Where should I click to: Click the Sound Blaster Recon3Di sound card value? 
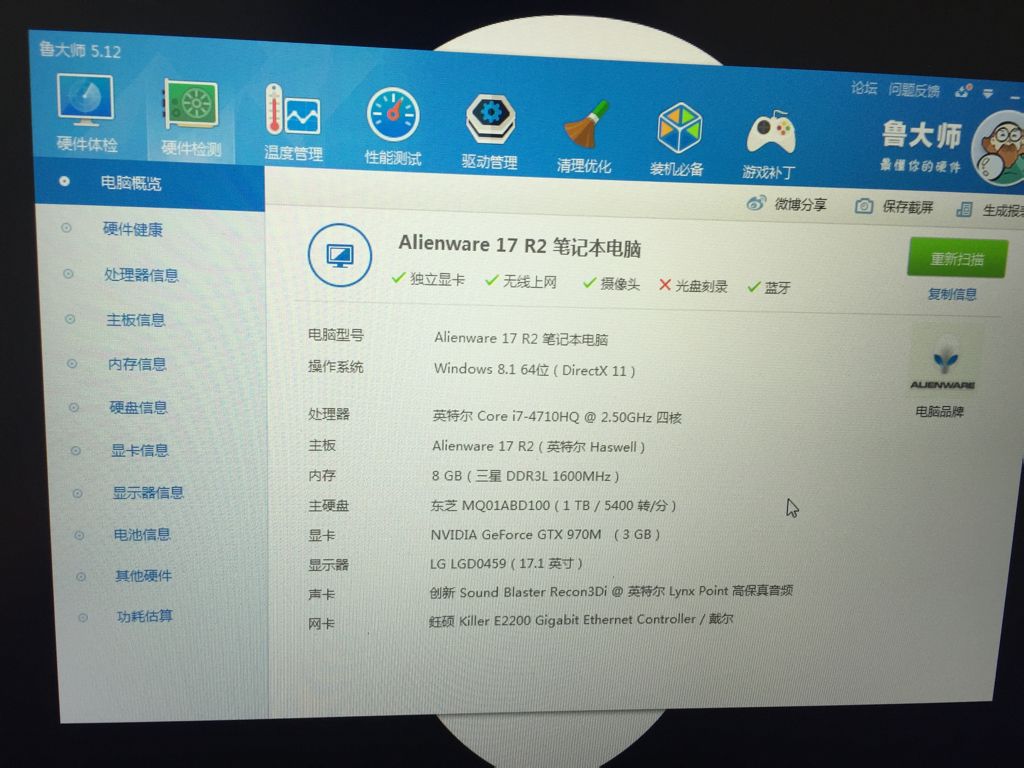611,591
